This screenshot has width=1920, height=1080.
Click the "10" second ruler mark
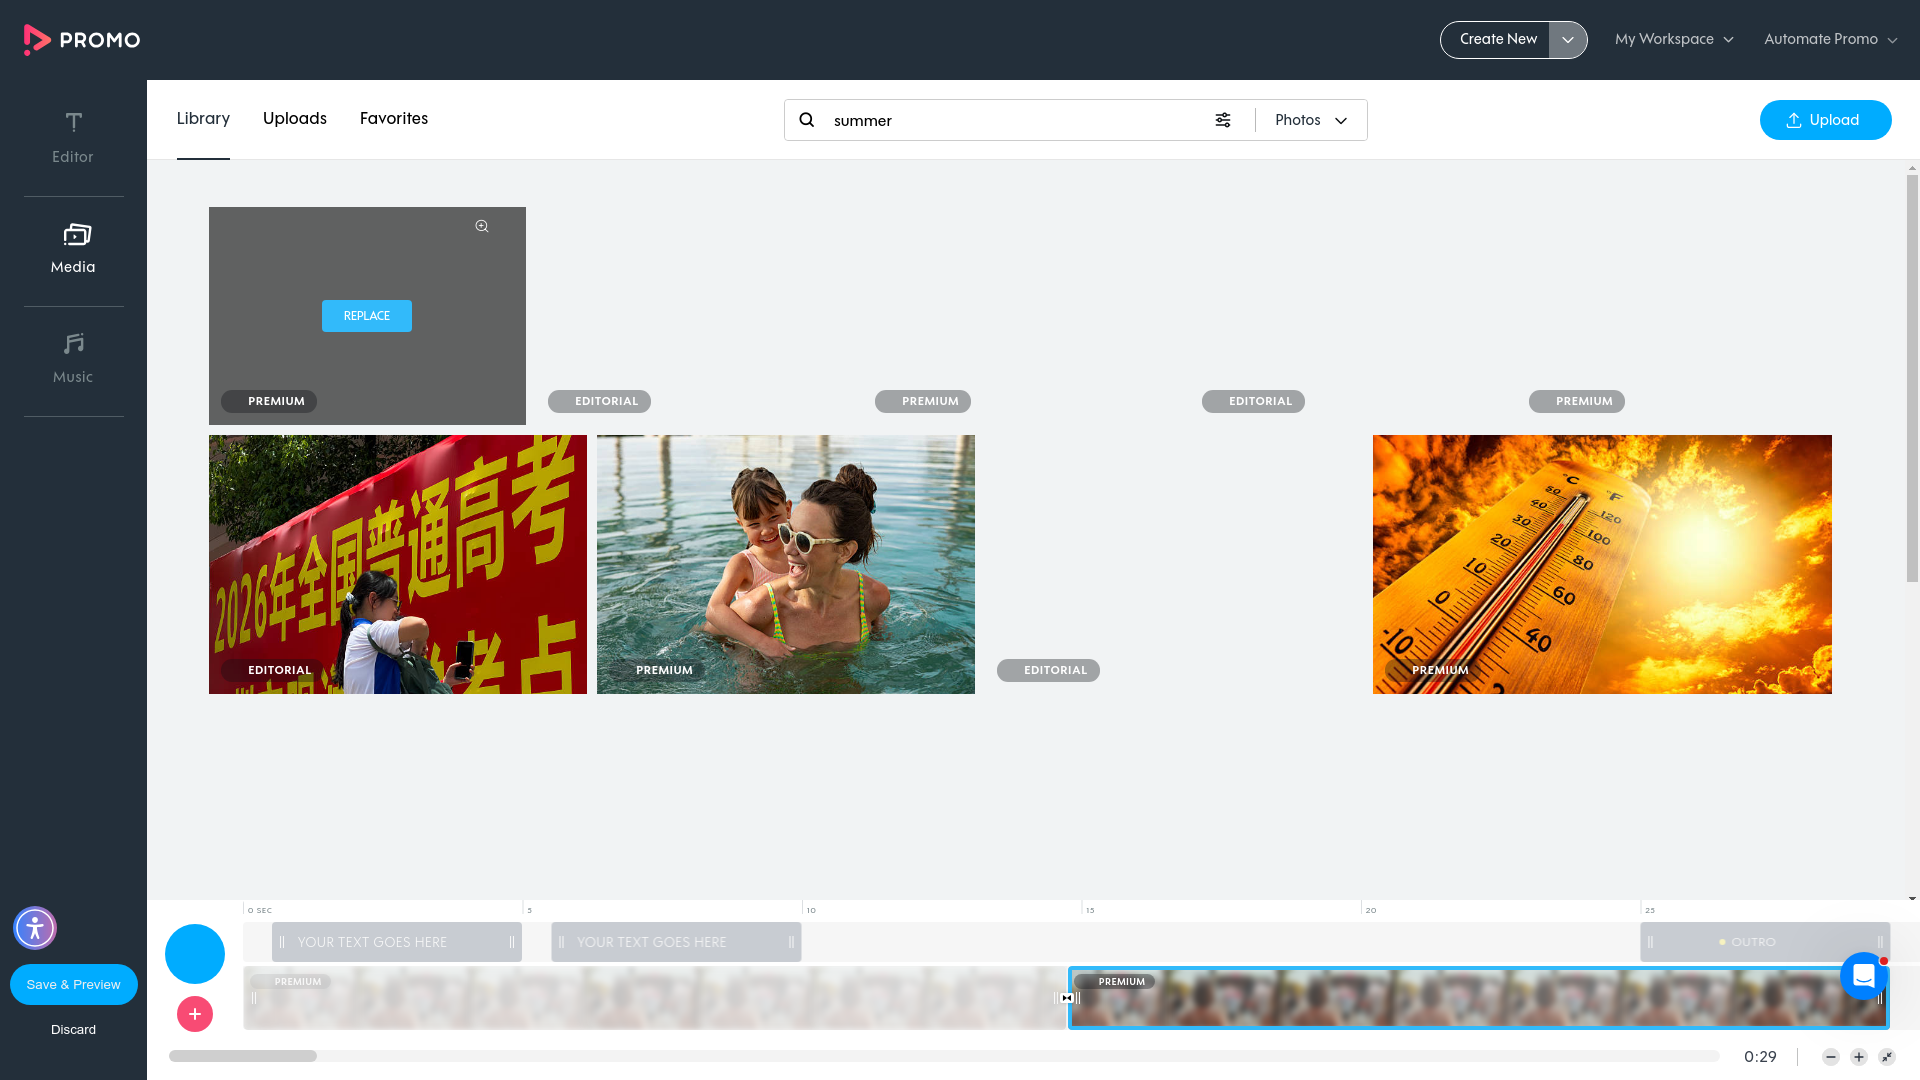pyautogui.click(x=811, y=911)
